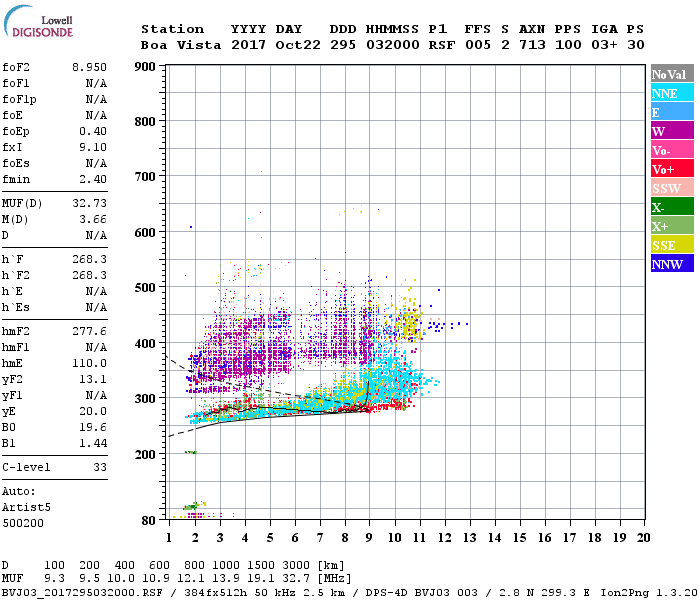Screen dimensions: 700x600
Task: Click the NNE cyan legend swatch
Action: [x=671, y=93]
